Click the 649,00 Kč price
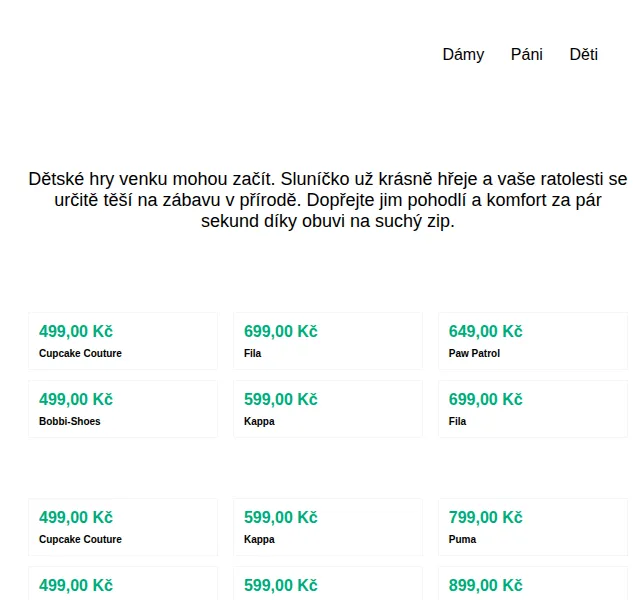Viewport: 640px width, 600px height. 485,331
